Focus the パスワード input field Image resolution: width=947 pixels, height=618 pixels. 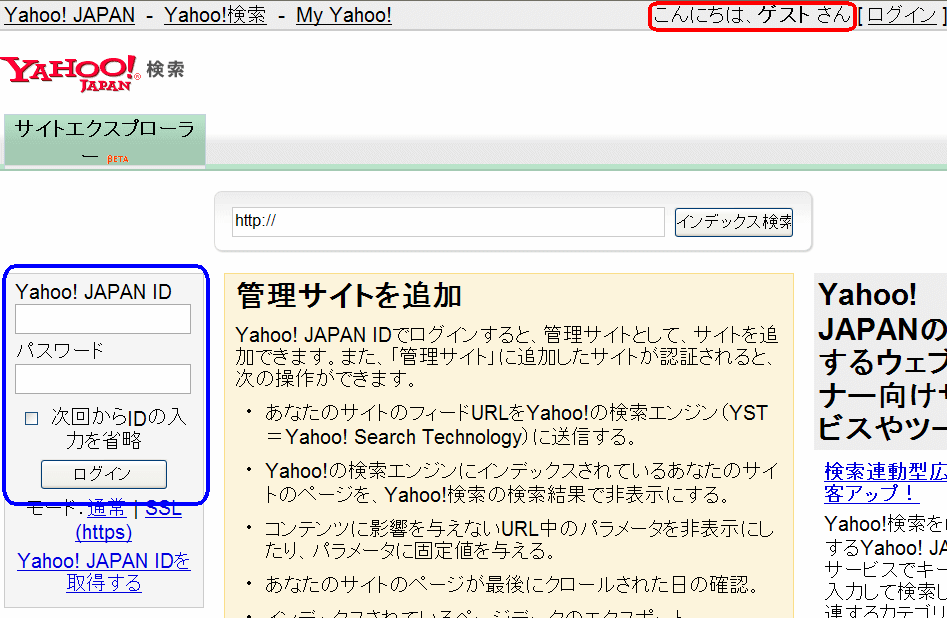(x=103, y=379)
